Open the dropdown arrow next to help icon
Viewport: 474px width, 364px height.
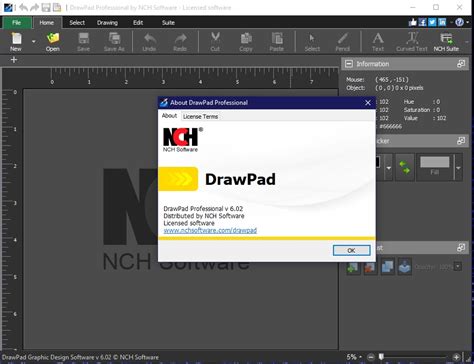pos(467,22)
